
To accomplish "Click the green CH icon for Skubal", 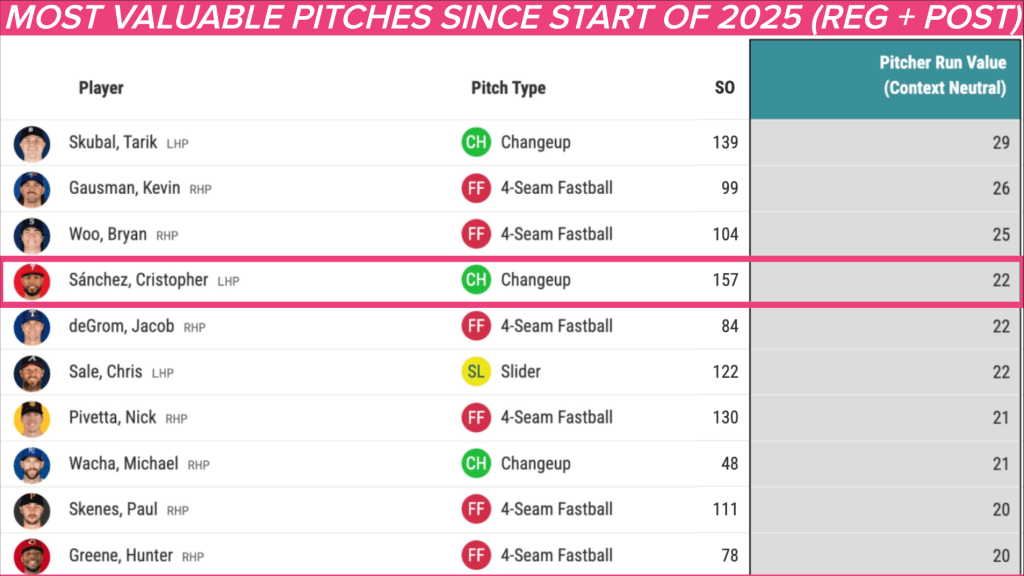I will click(x=476, y=143).
